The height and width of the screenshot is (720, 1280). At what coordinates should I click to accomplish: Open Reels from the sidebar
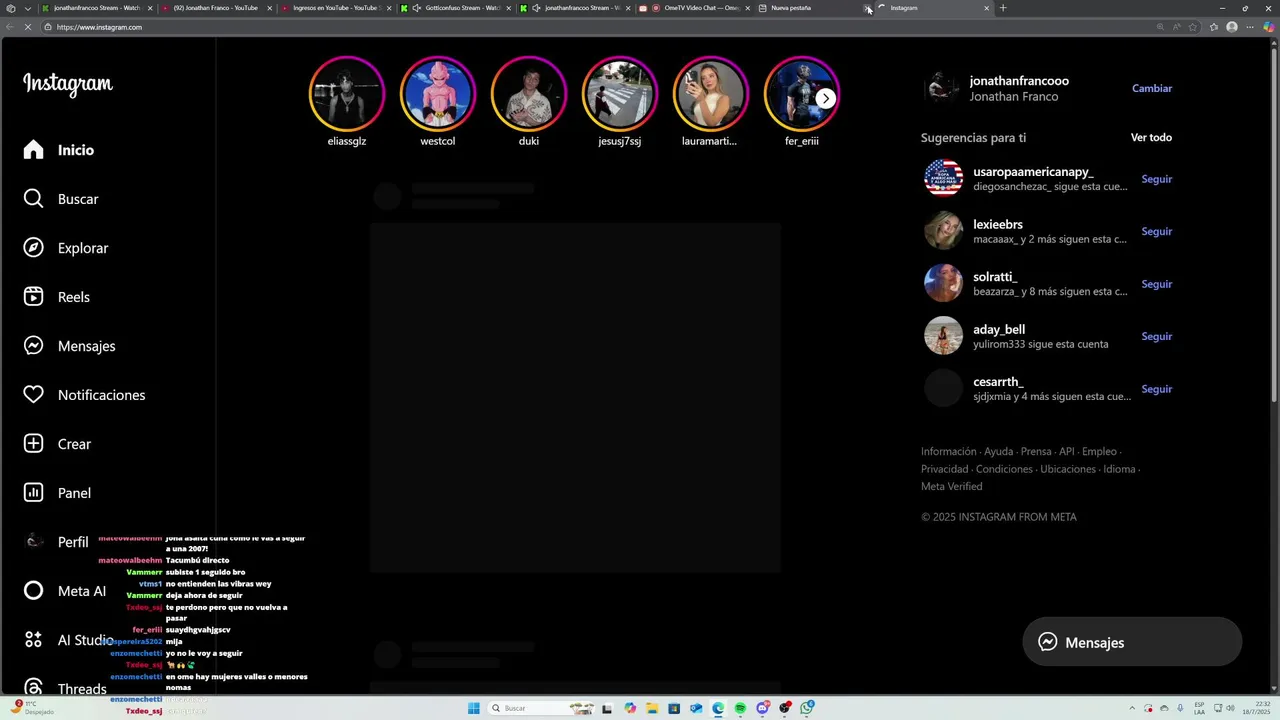coord(57,297)
